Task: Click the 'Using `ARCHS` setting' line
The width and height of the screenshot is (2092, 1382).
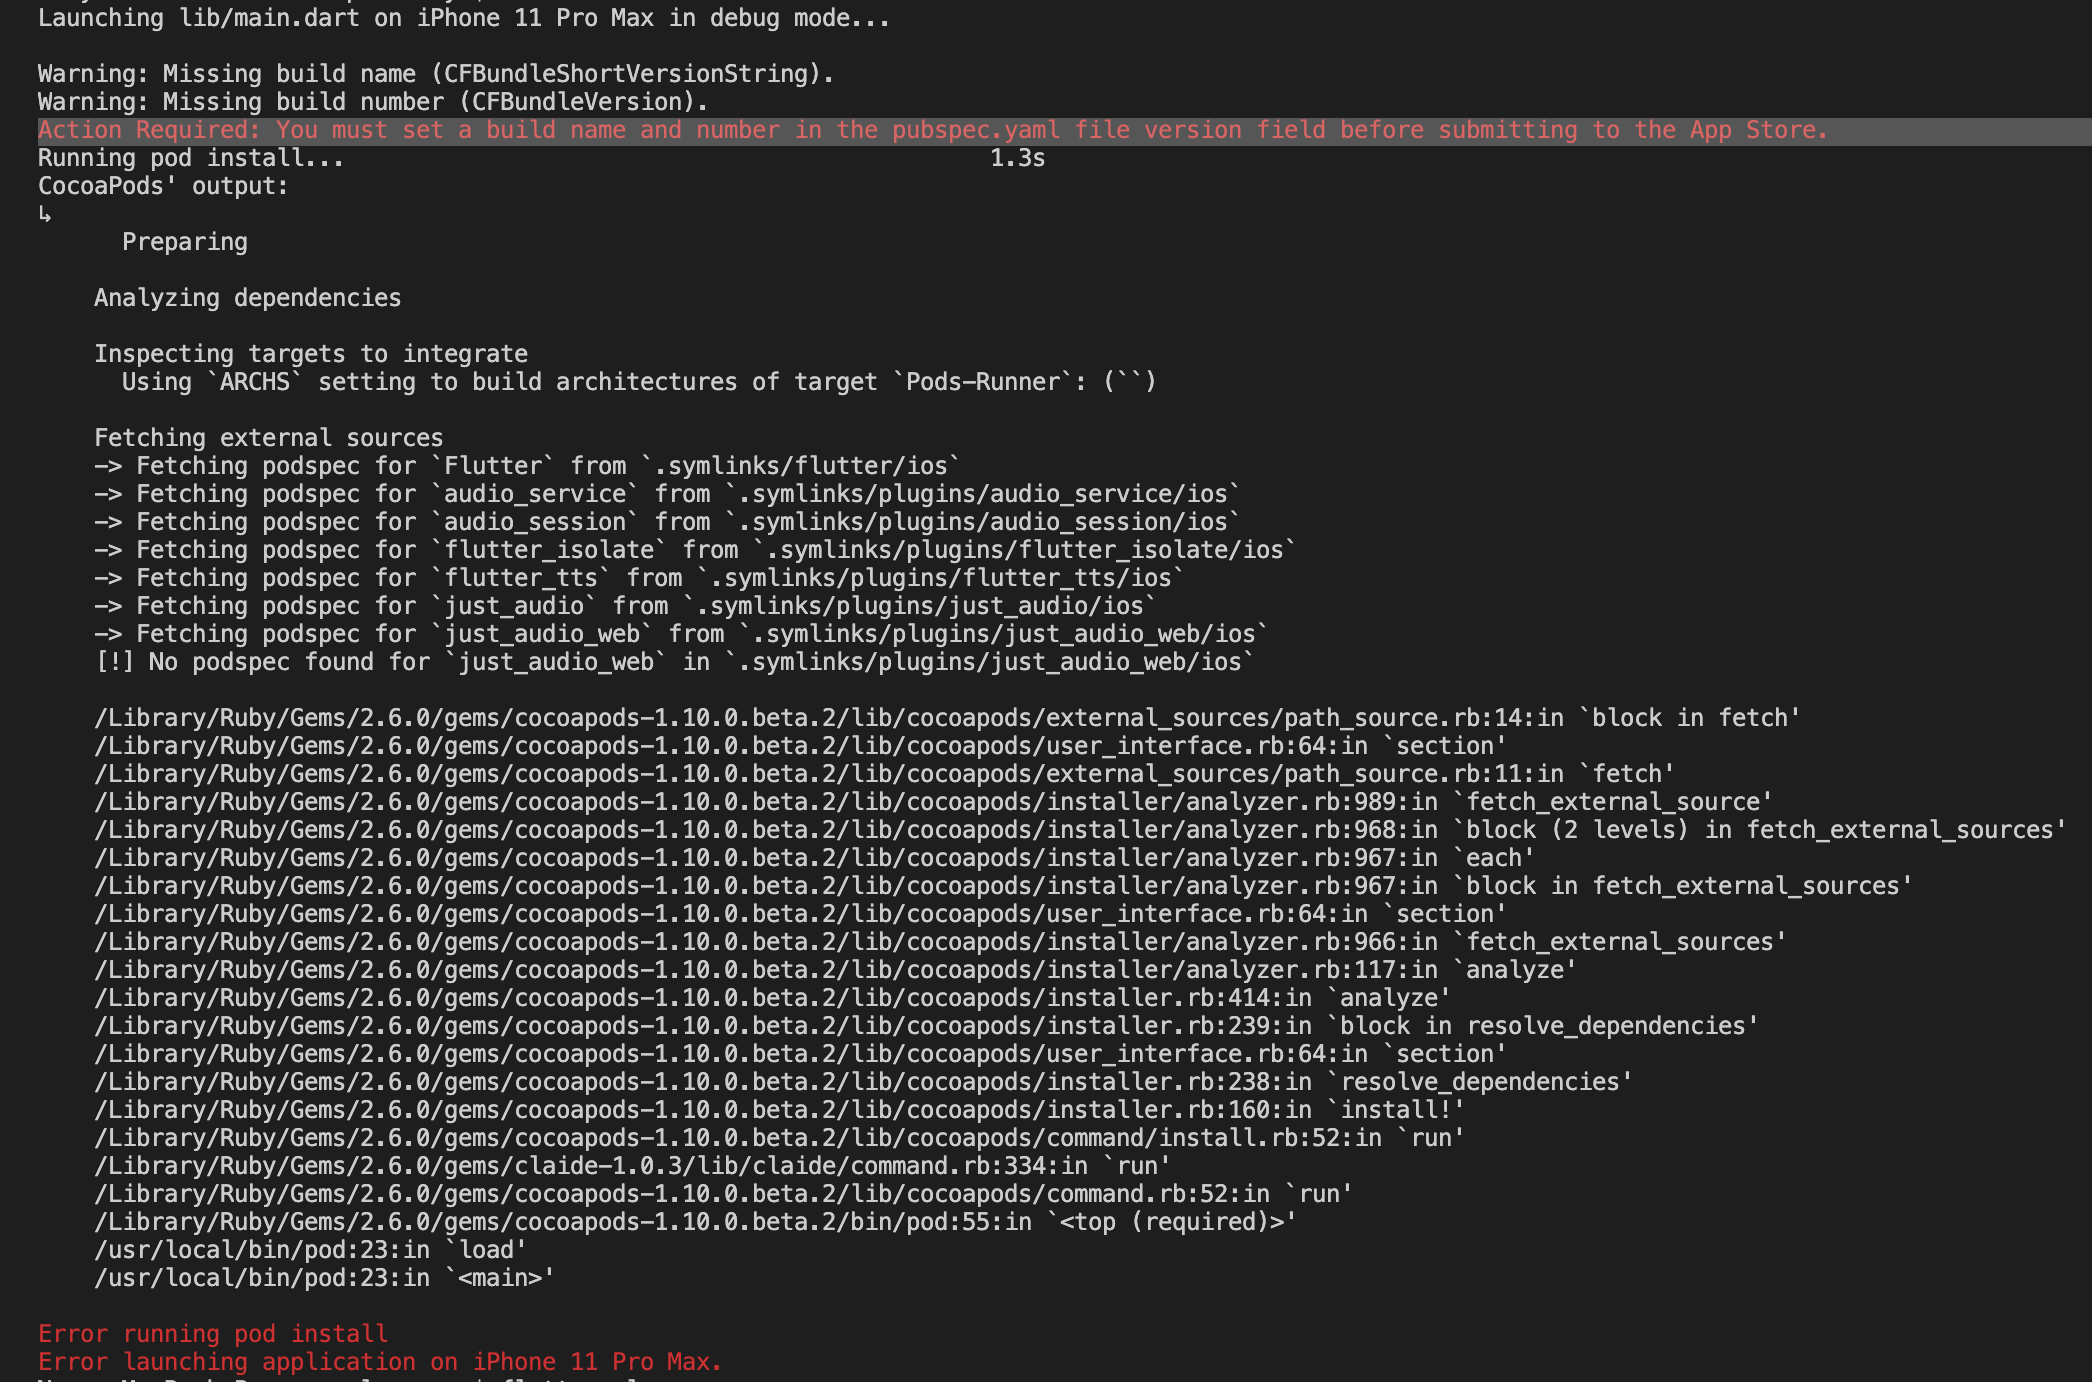Action: (639, 382)
